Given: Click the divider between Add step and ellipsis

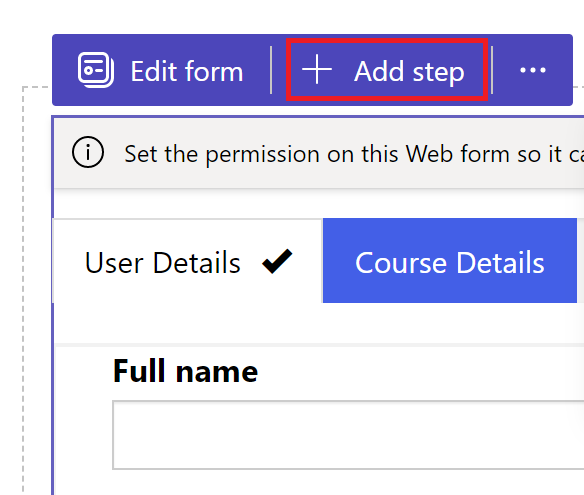Looking at the screenshot, I should (492, 70).
